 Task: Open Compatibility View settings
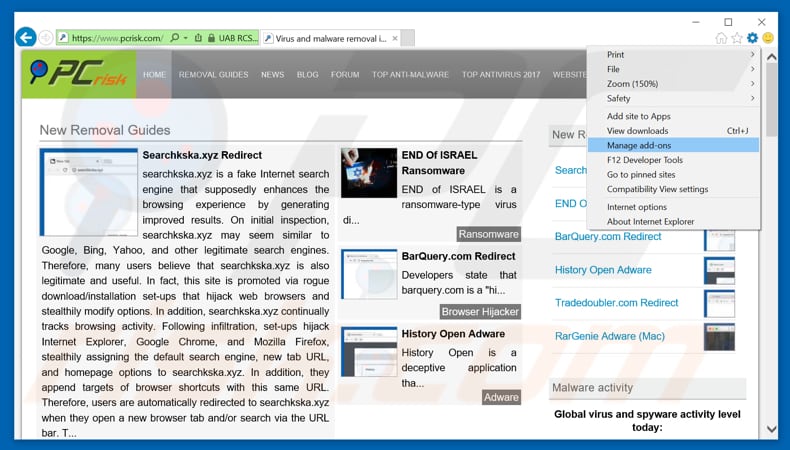point(674,189)
